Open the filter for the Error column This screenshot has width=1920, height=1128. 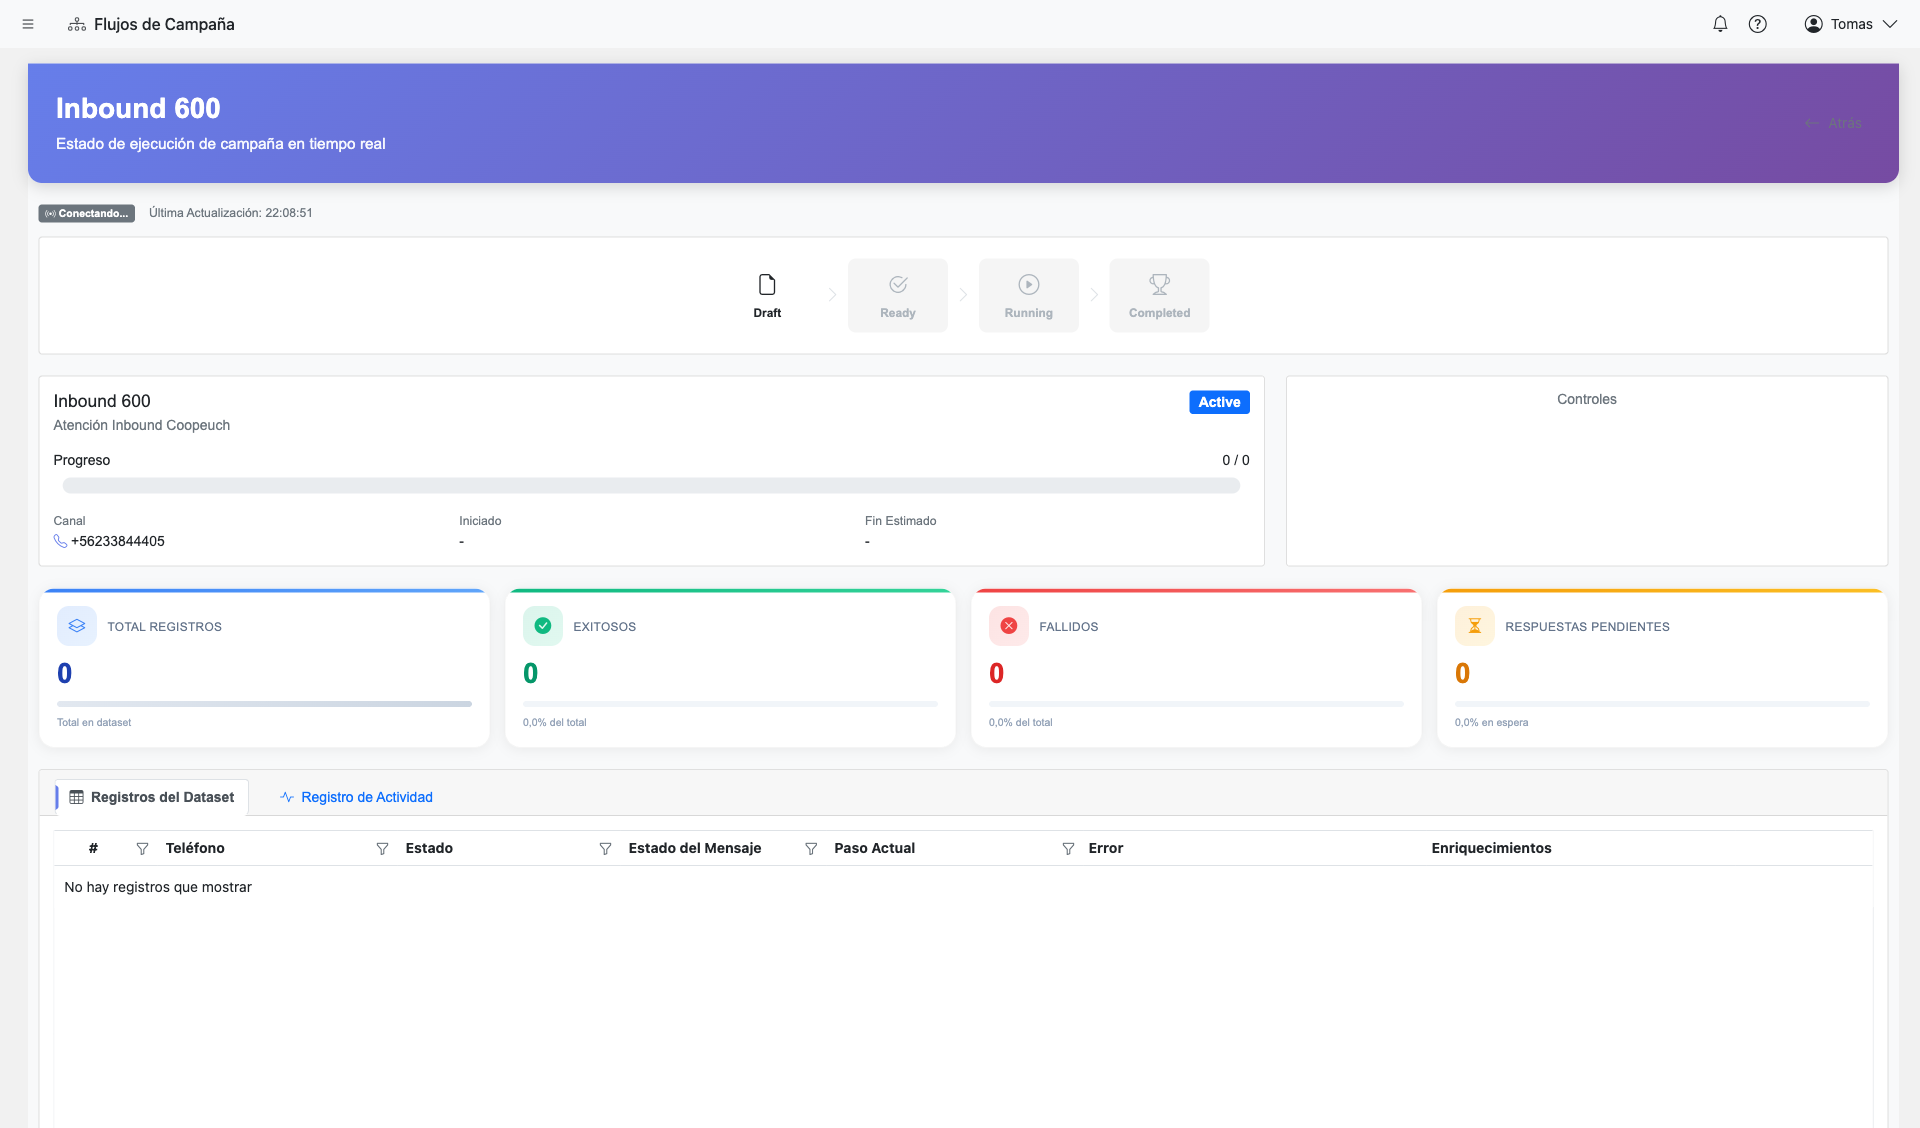[x=1067, y=848]
